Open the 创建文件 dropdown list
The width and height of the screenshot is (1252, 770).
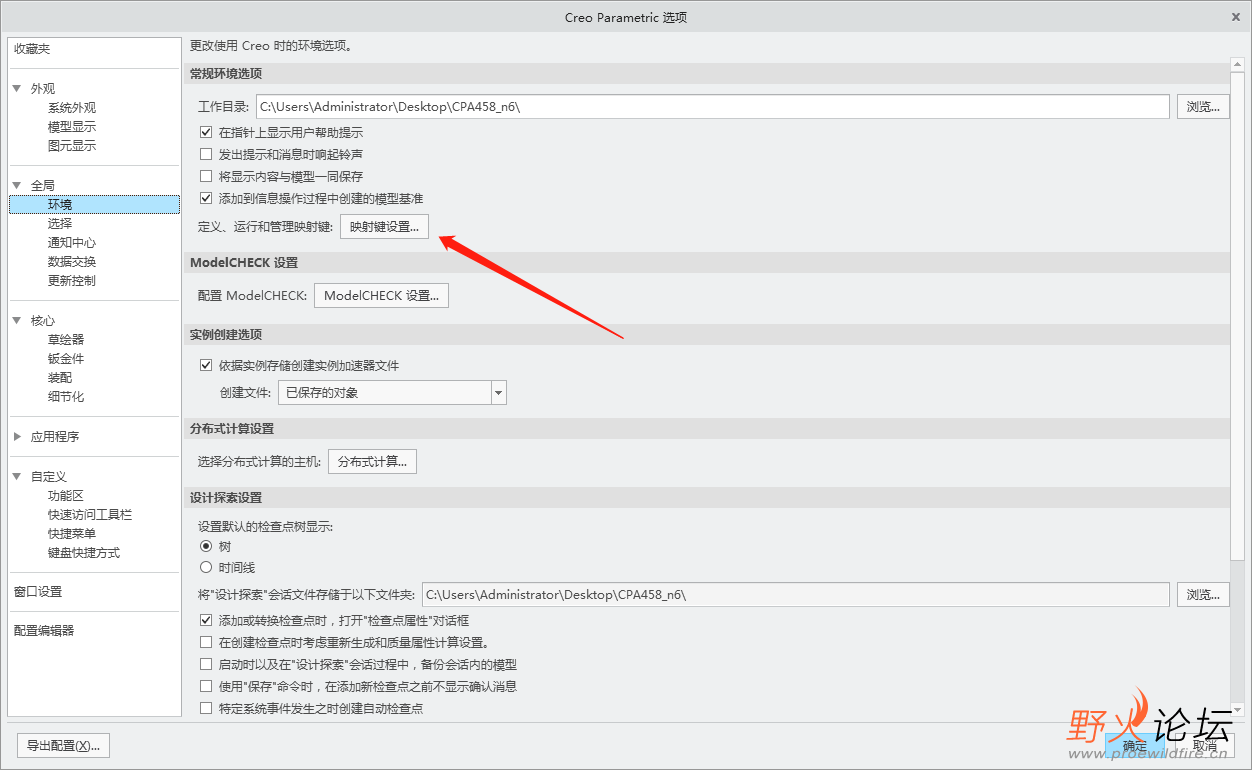tap(499, 393)
